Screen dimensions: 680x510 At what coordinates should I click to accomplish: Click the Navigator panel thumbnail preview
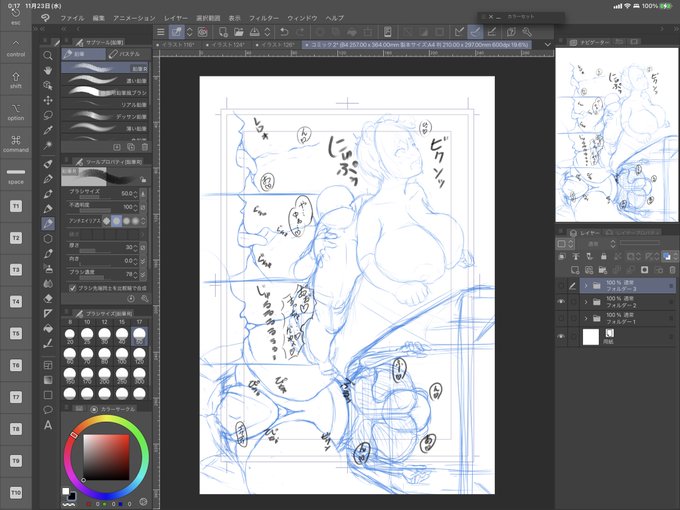[617, 135]
